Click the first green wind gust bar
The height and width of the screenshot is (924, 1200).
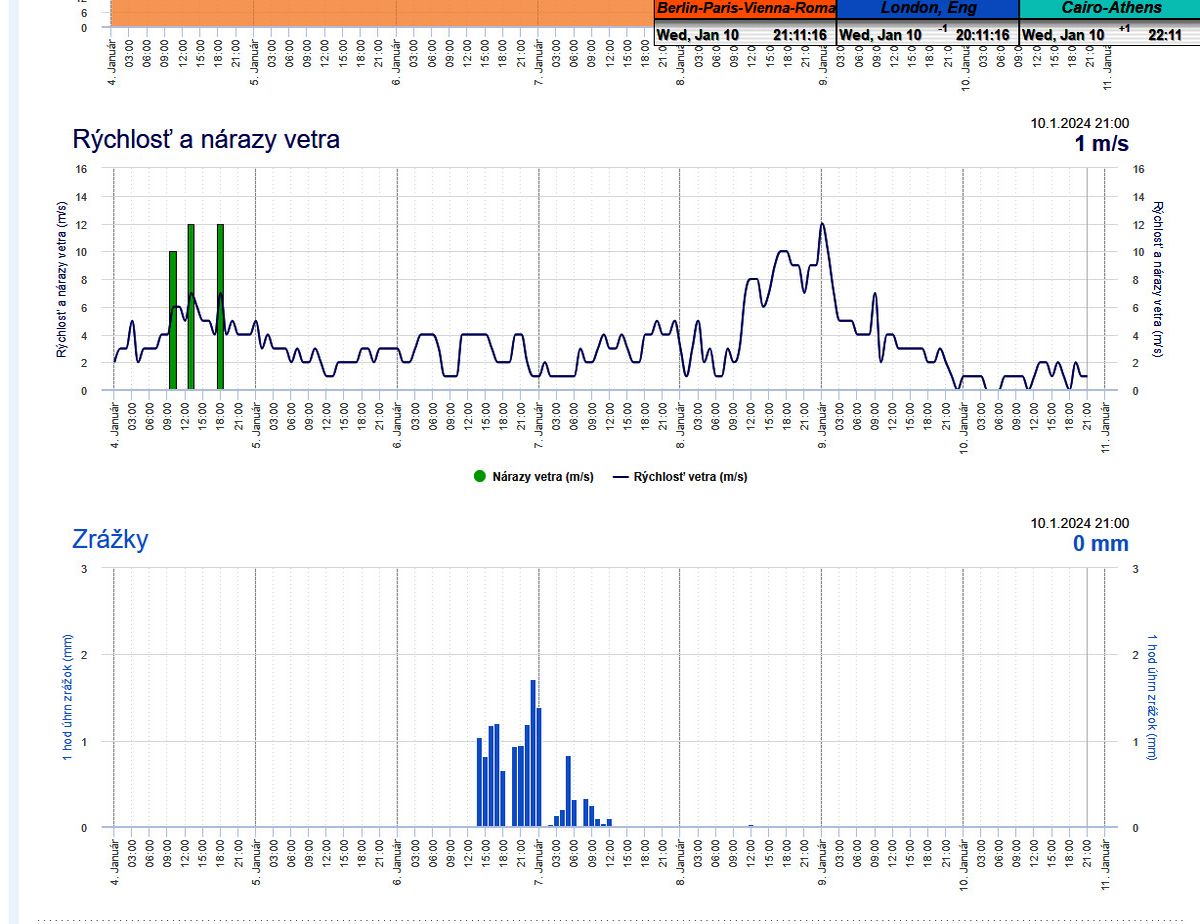click(x=173, y=320)
